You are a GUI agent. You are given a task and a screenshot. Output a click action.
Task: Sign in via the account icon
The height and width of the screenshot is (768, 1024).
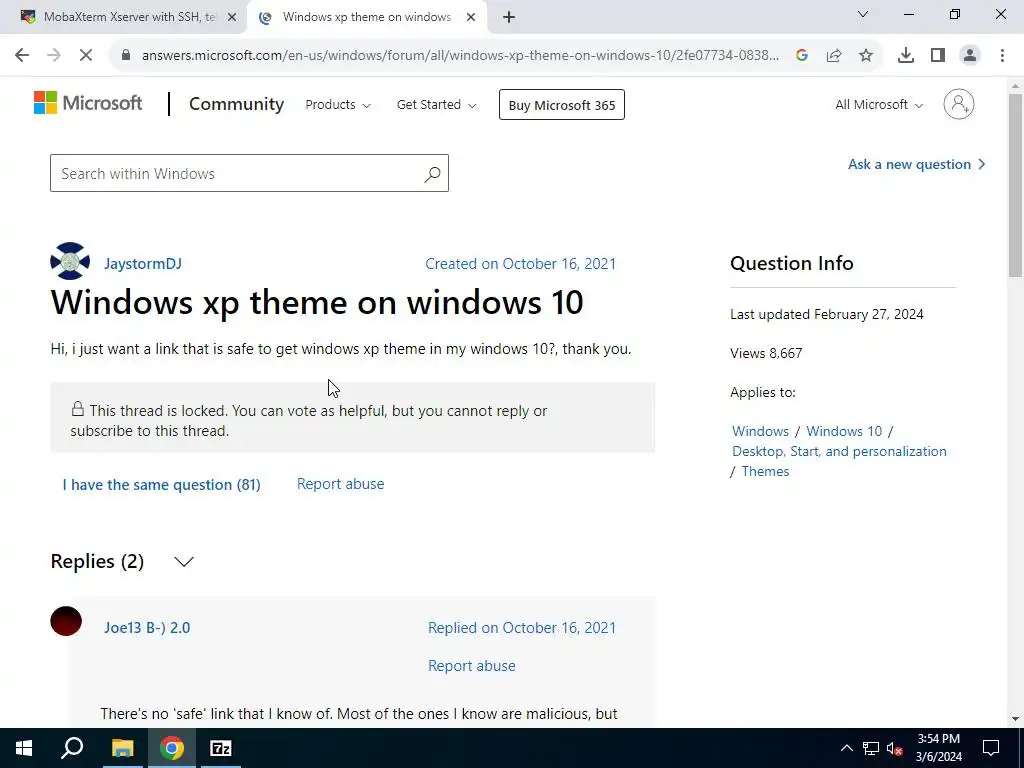(x=959, y=104)
